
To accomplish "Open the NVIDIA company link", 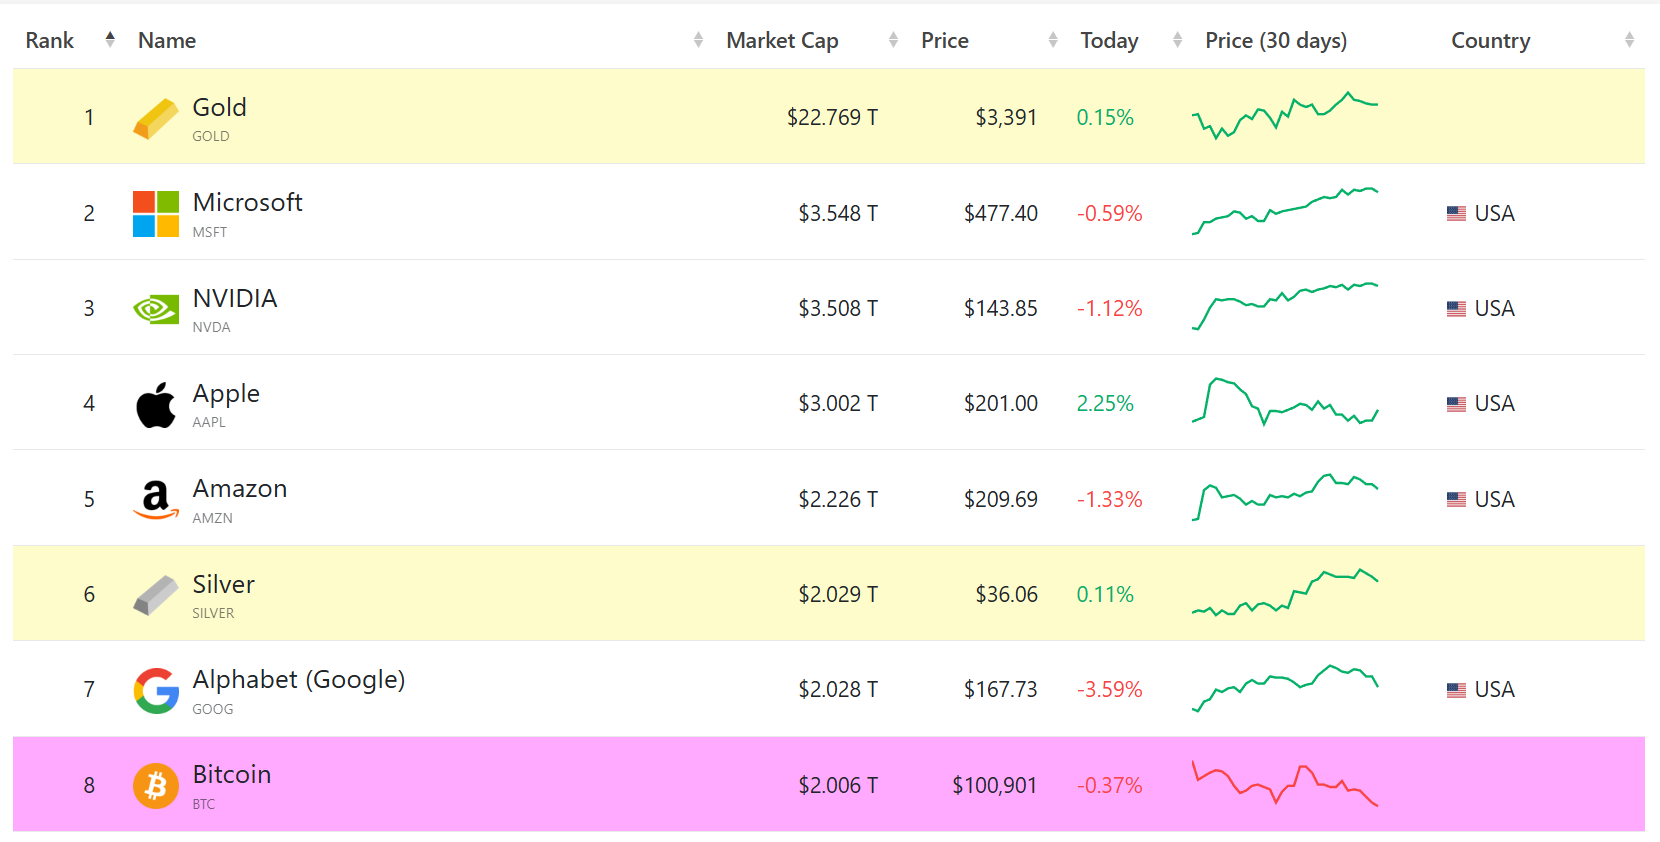I will click(x=235, y=298).
